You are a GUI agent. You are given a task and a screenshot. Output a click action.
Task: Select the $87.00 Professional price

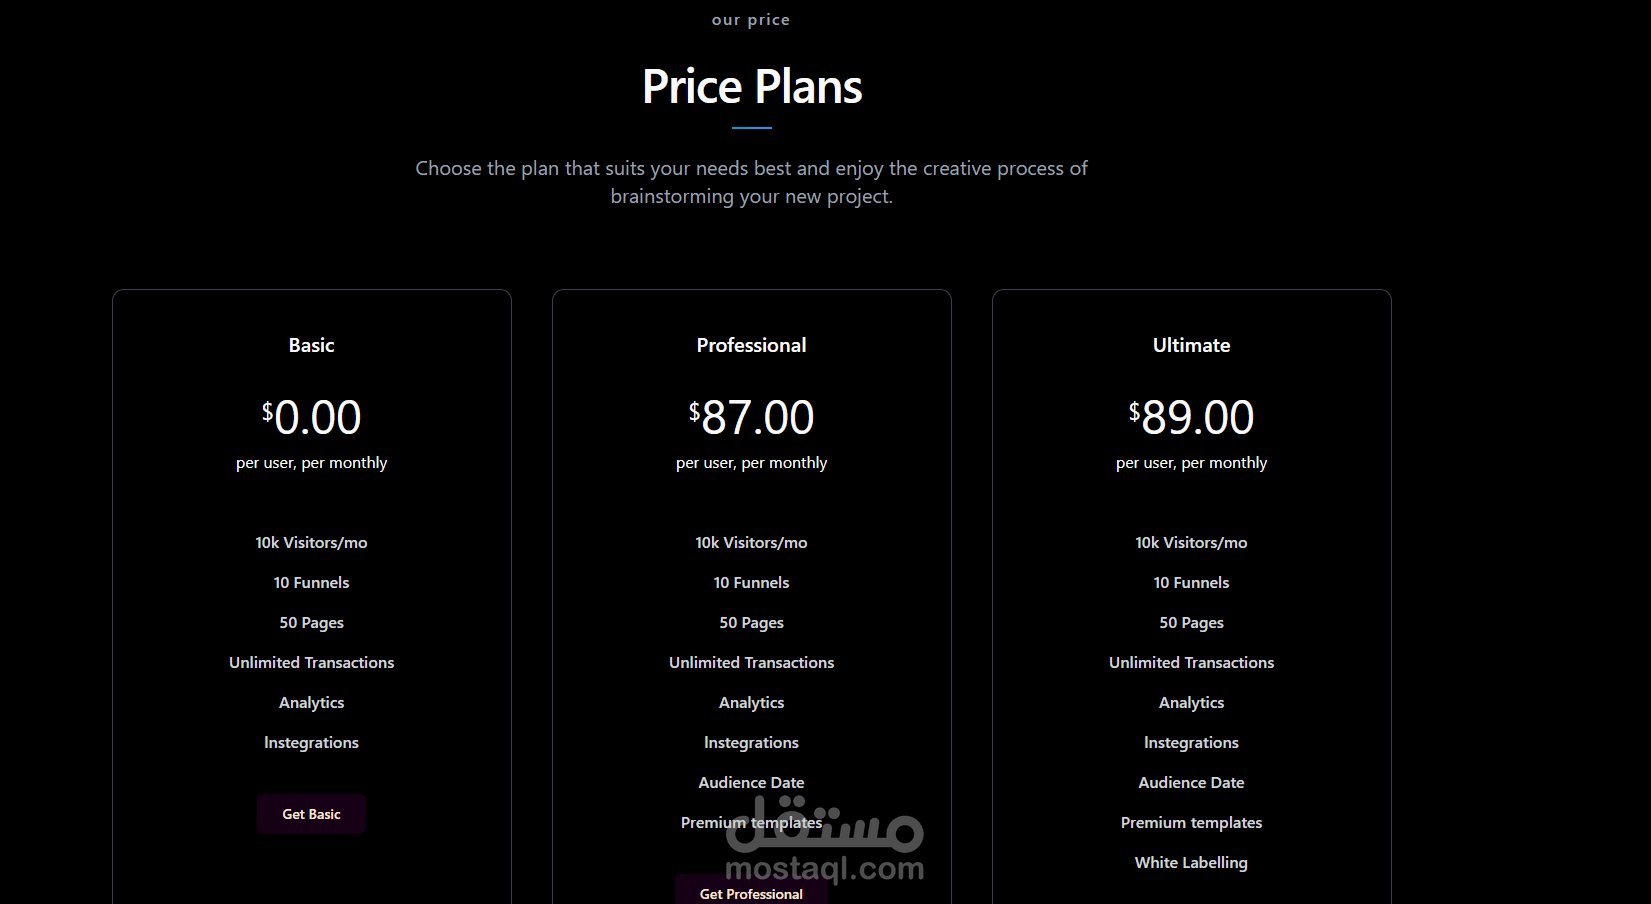coord(751,417)
